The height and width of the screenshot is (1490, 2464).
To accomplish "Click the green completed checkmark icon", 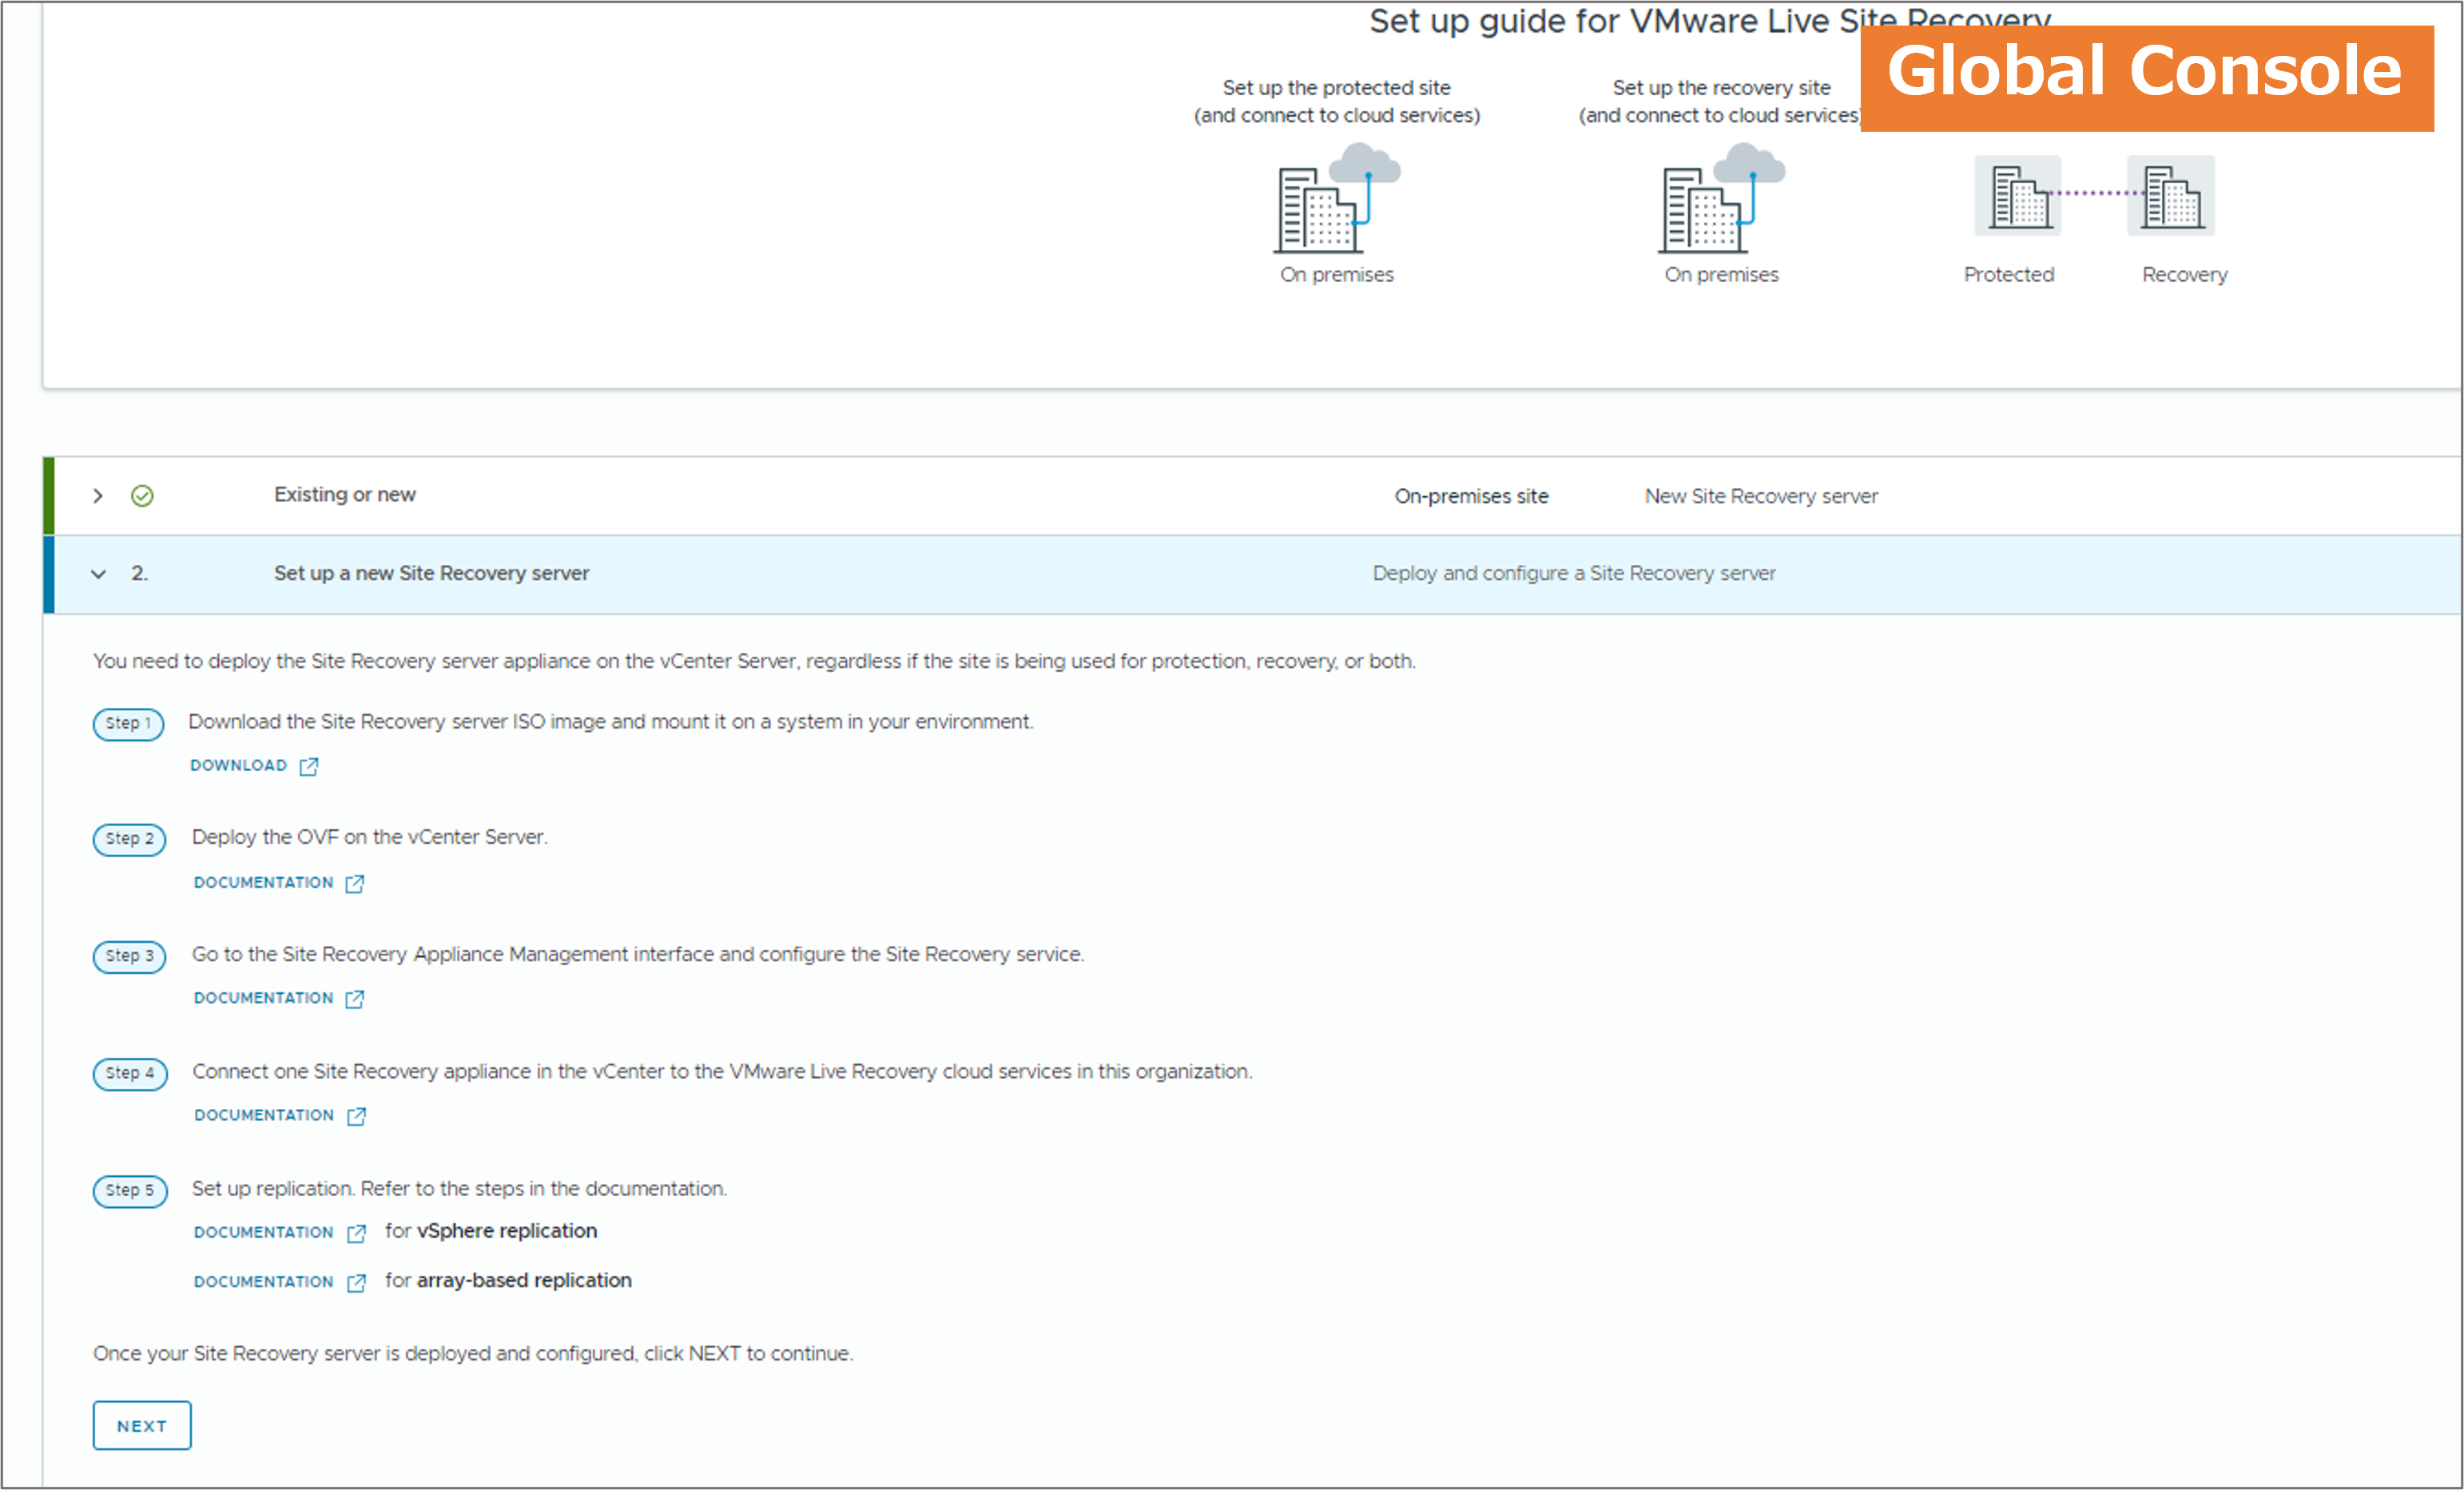I will tap(142, 495).
